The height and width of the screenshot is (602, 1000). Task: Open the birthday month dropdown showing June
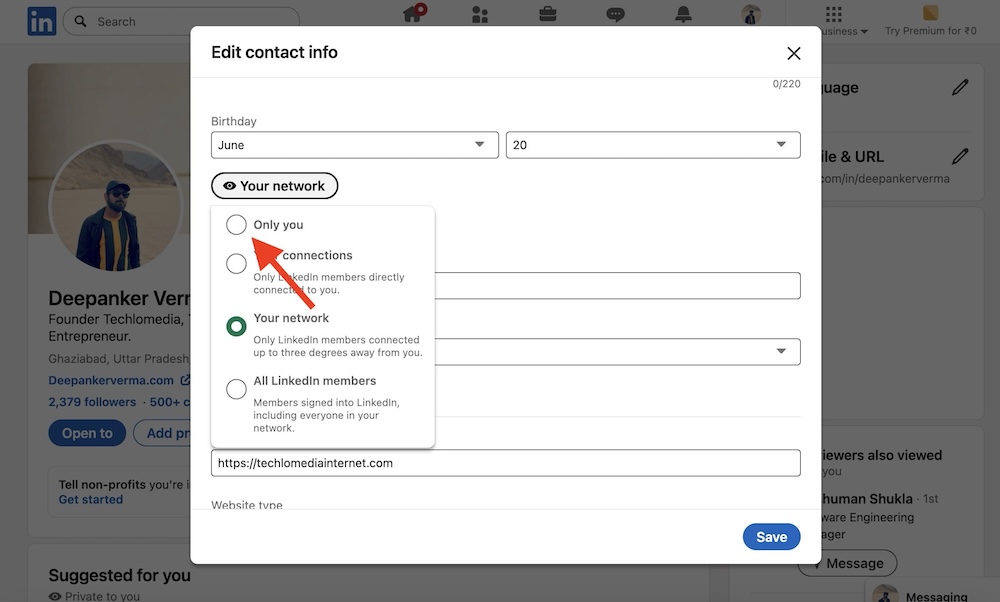point(355,145)
